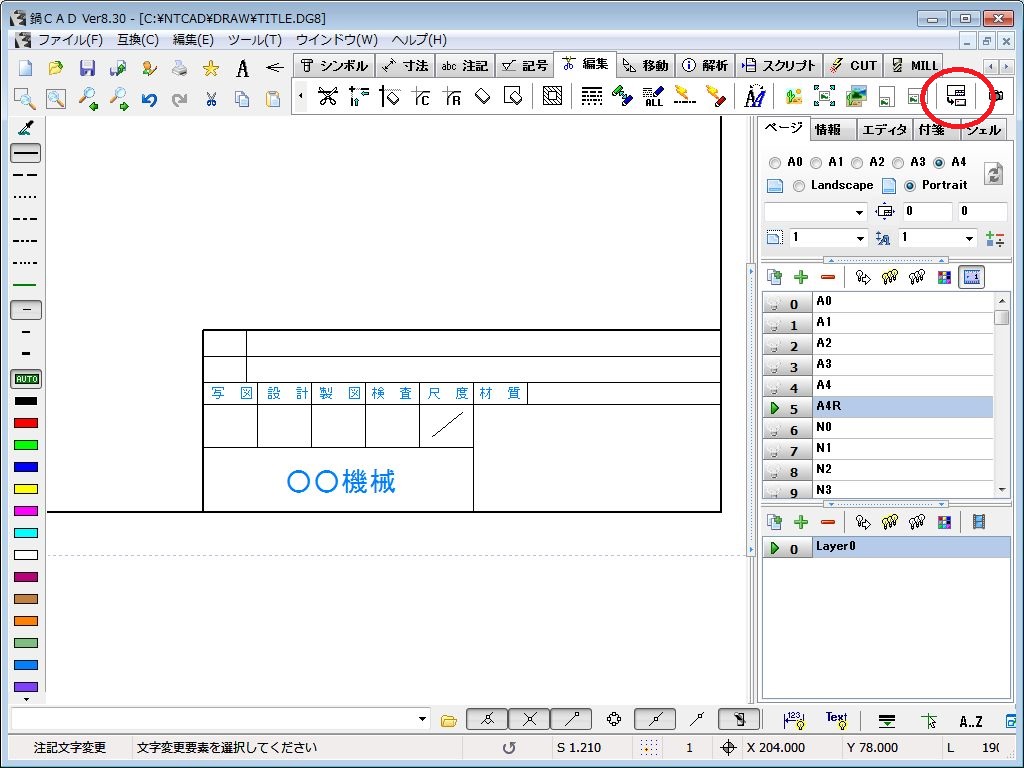The image size is (1024, 768).
Task: Click the red minus above page list
Action: pos(828,278)
